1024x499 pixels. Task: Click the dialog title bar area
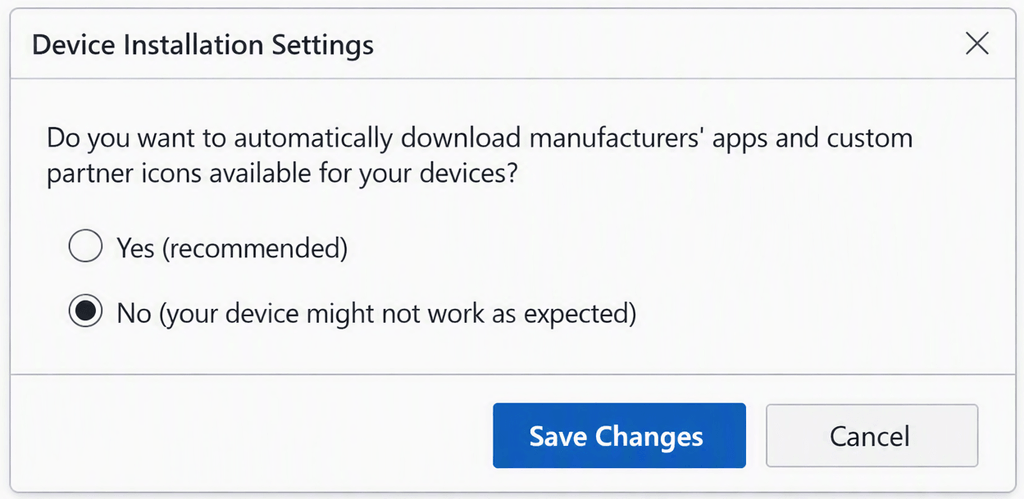coord(512,44)
